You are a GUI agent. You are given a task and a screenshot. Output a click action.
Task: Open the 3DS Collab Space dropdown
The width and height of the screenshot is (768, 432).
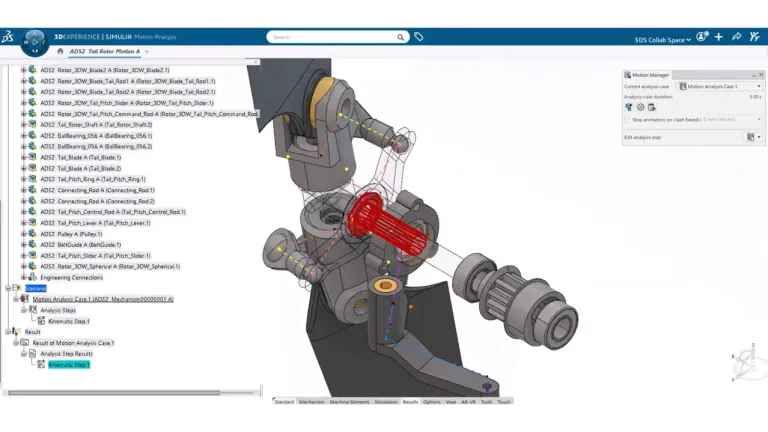tap(663, 40)
